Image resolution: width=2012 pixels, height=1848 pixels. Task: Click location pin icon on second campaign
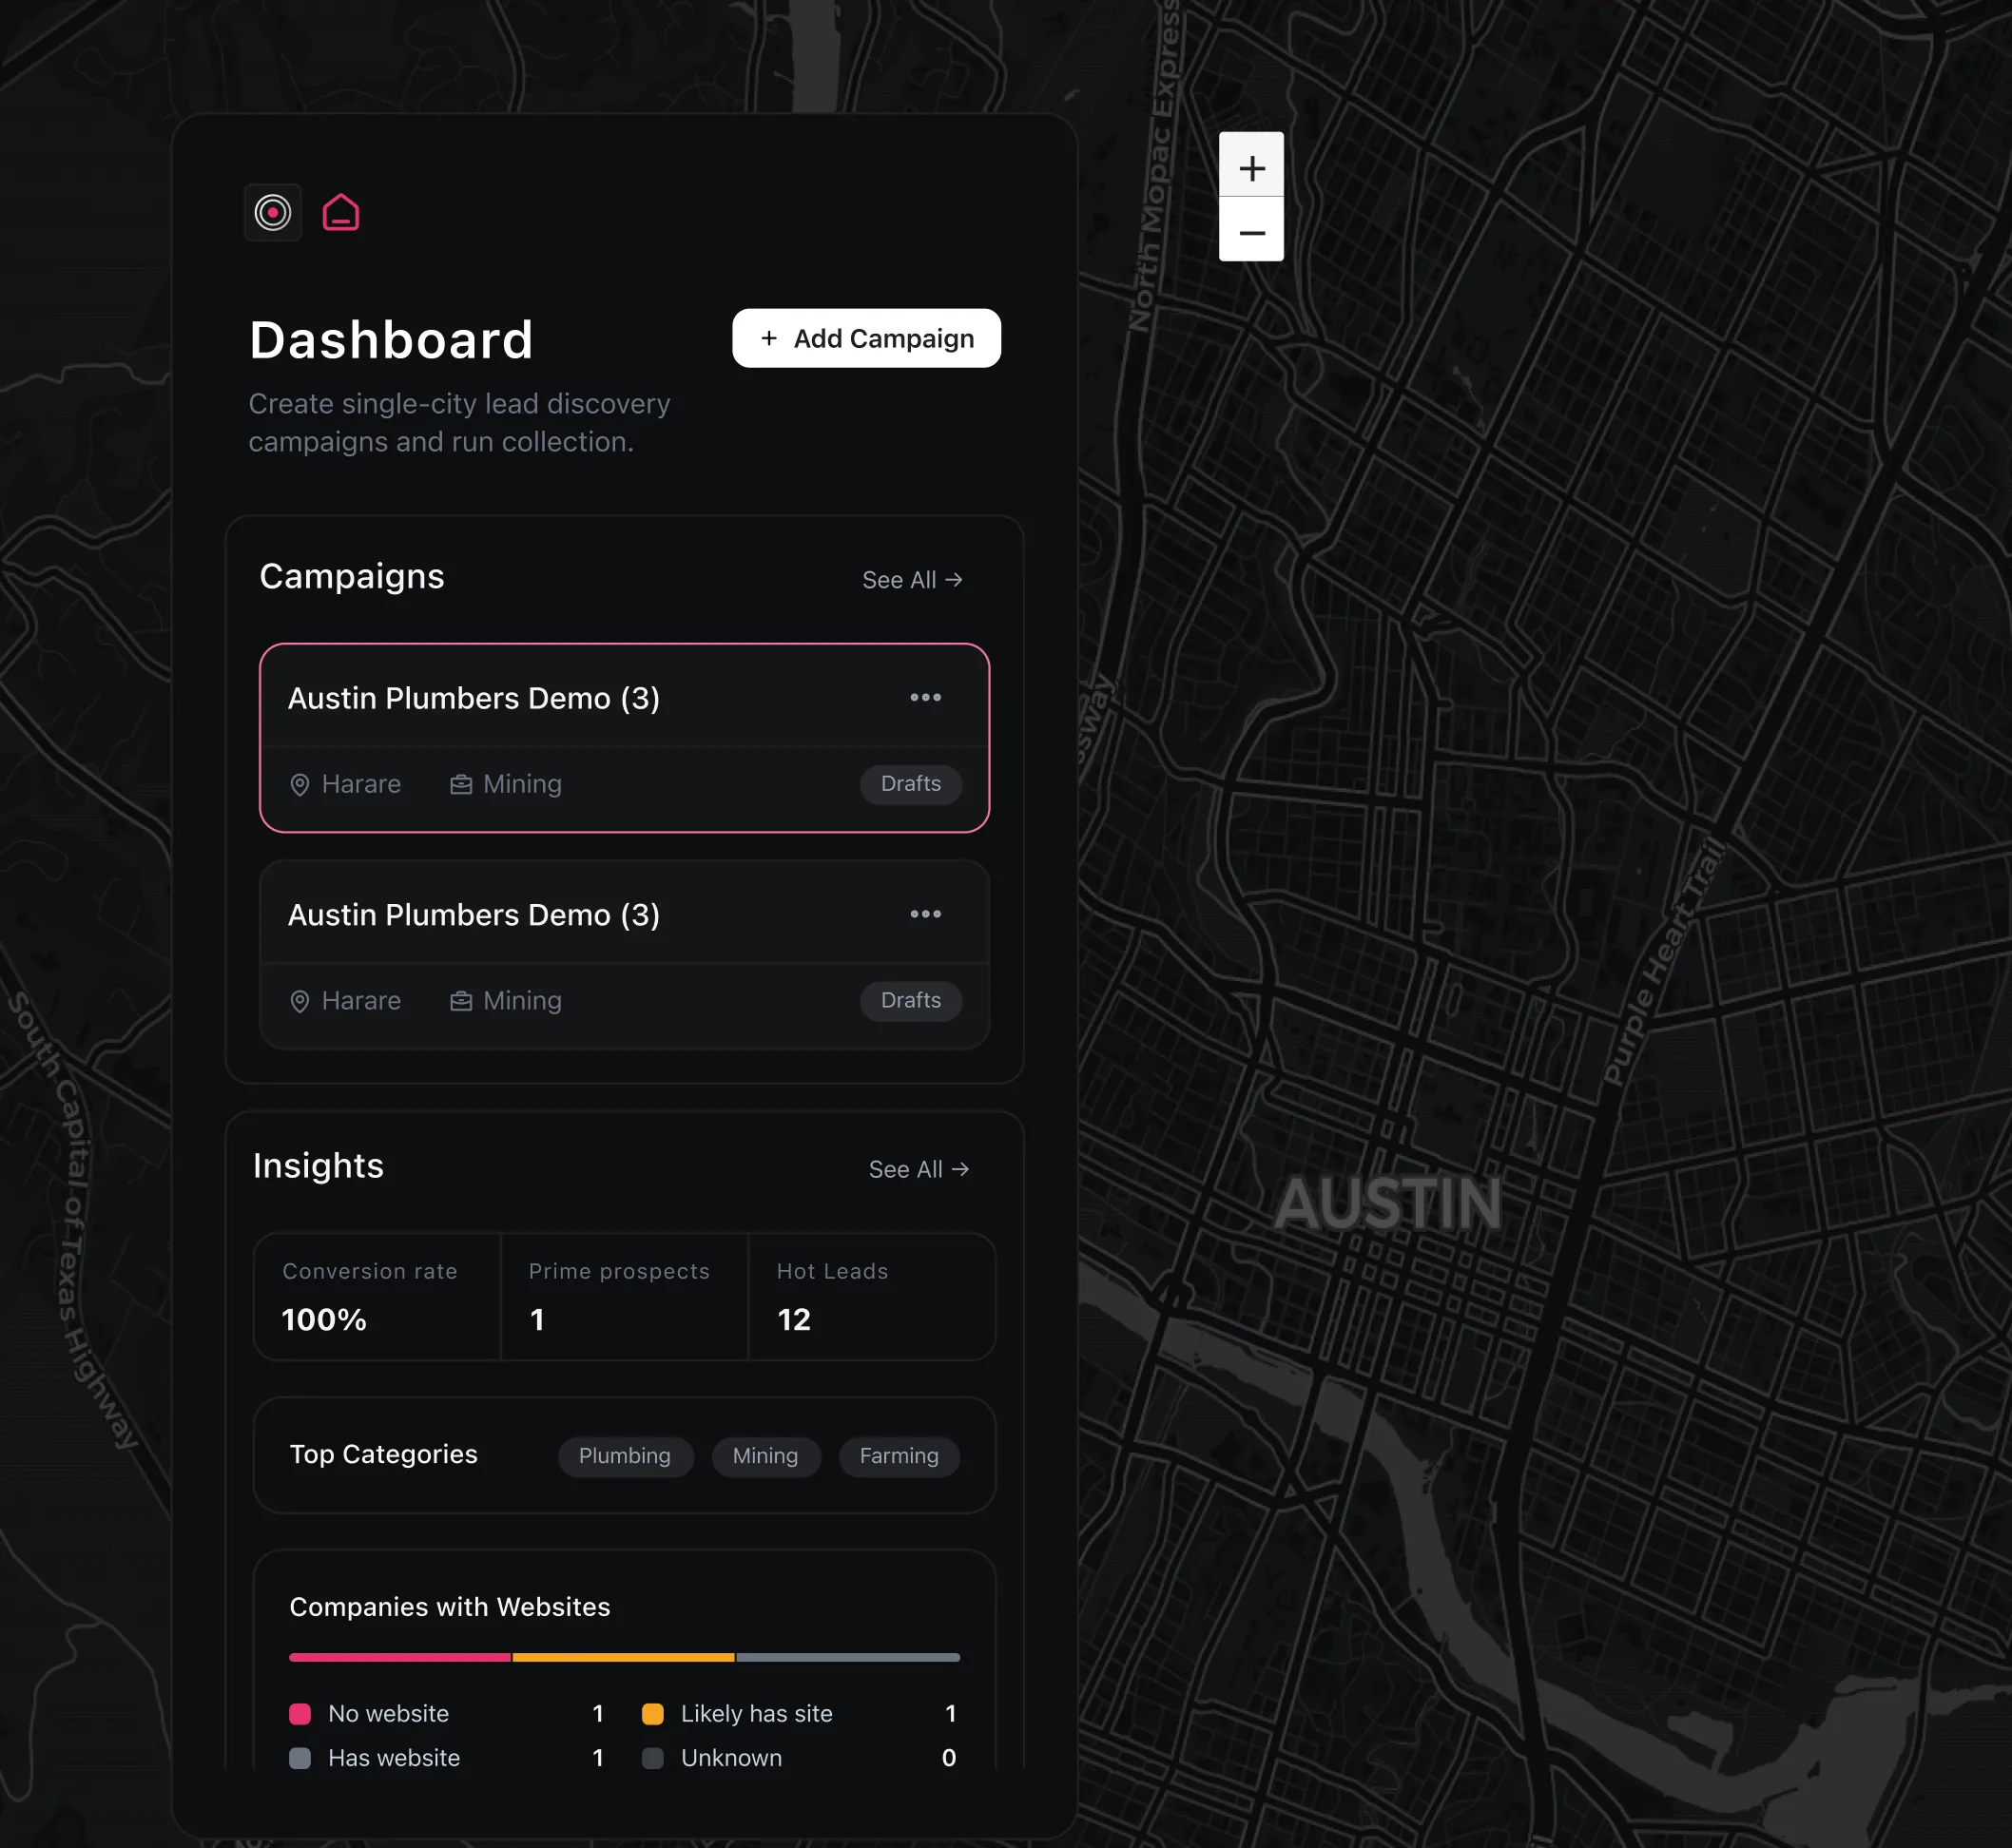tap(299, 1002)
